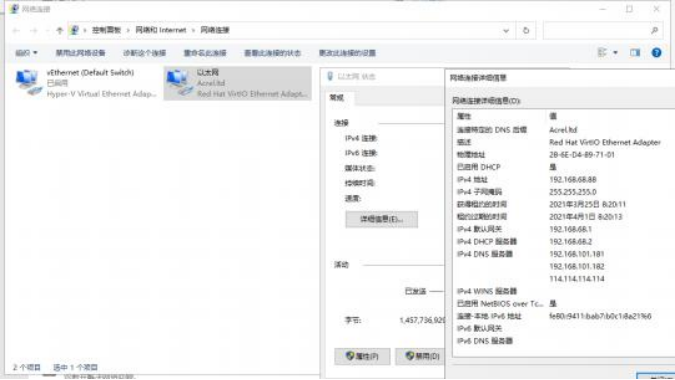Click the Back navigation arrow
Viewport: 675px width, 380px height.
16,31
